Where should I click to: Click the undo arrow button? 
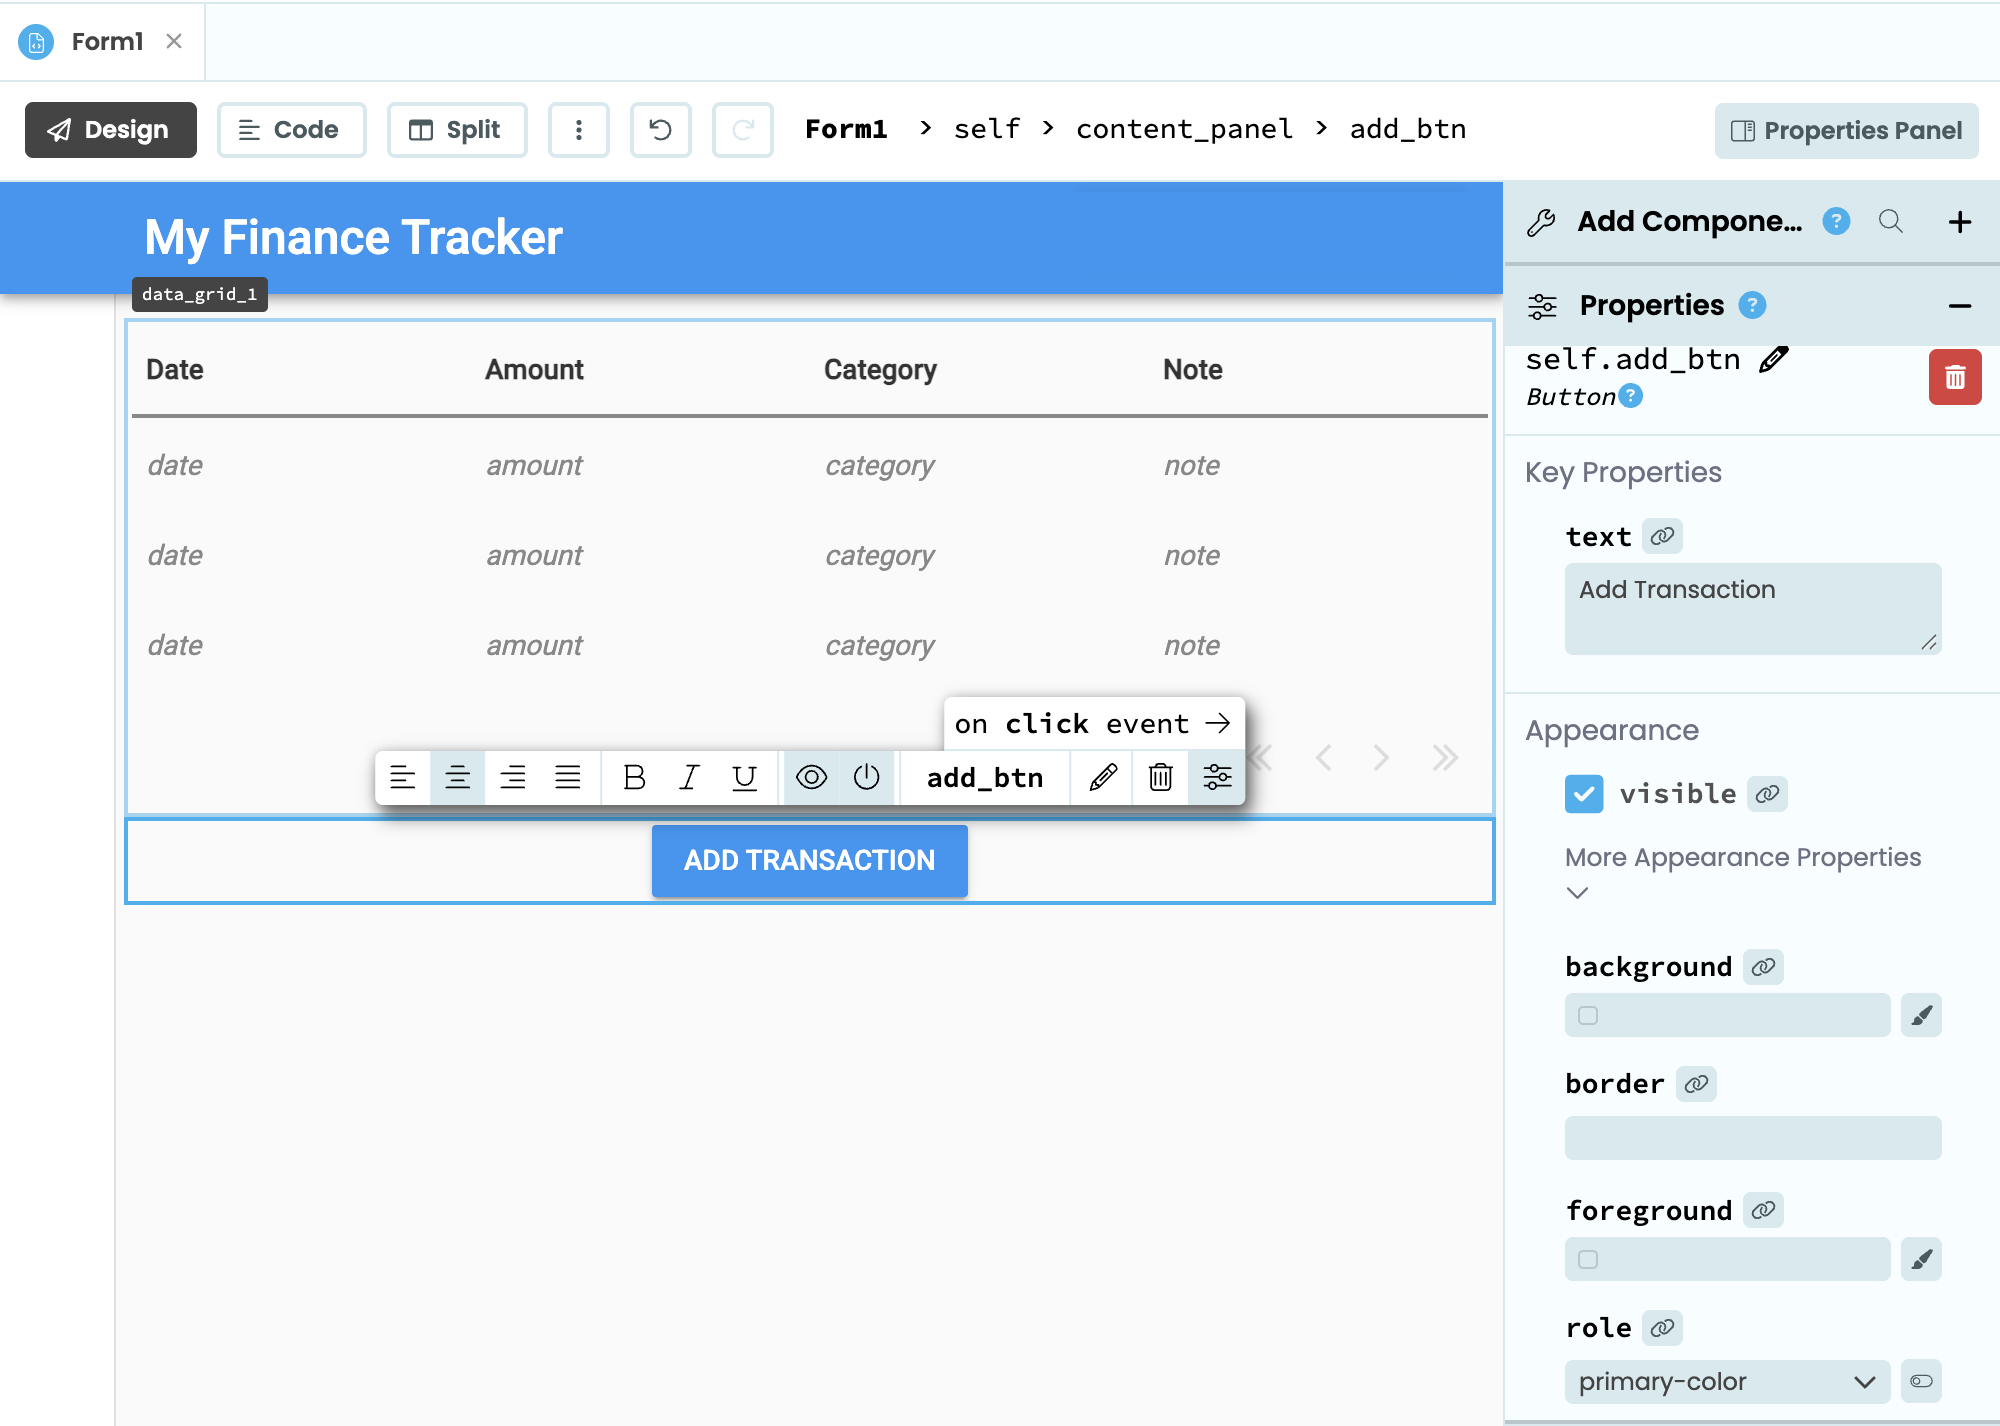660,130
